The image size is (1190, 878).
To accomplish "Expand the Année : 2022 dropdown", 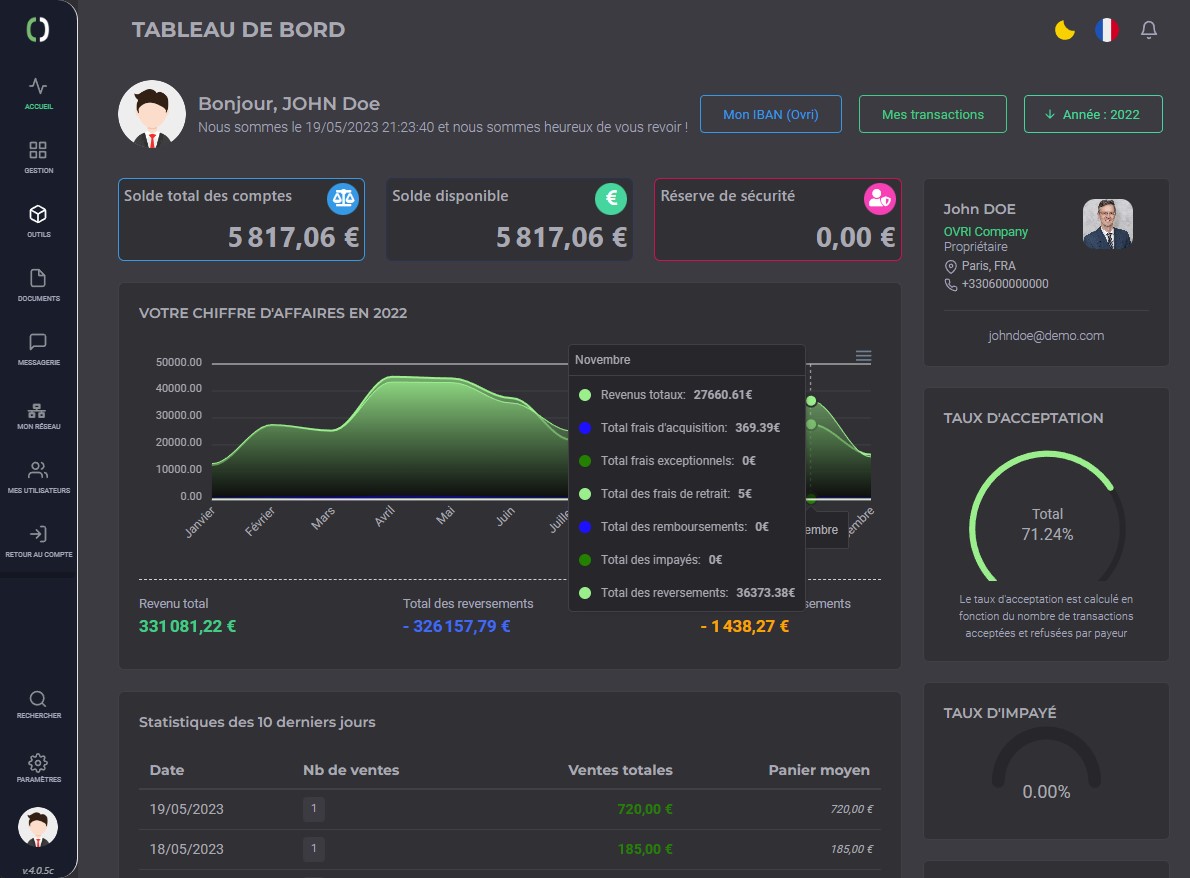I will (1093, 114).
